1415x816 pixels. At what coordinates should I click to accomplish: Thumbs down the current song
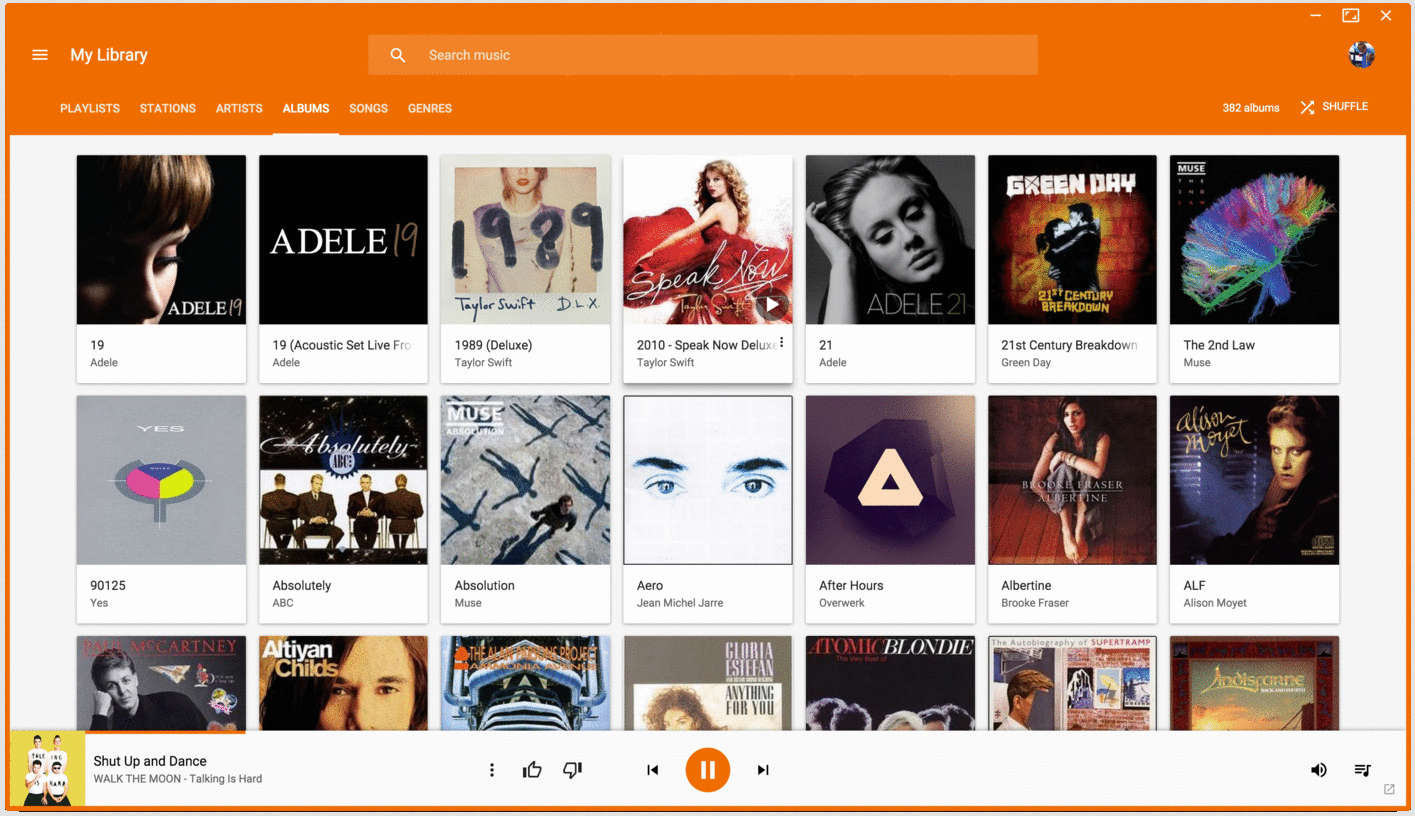point(573,770)
